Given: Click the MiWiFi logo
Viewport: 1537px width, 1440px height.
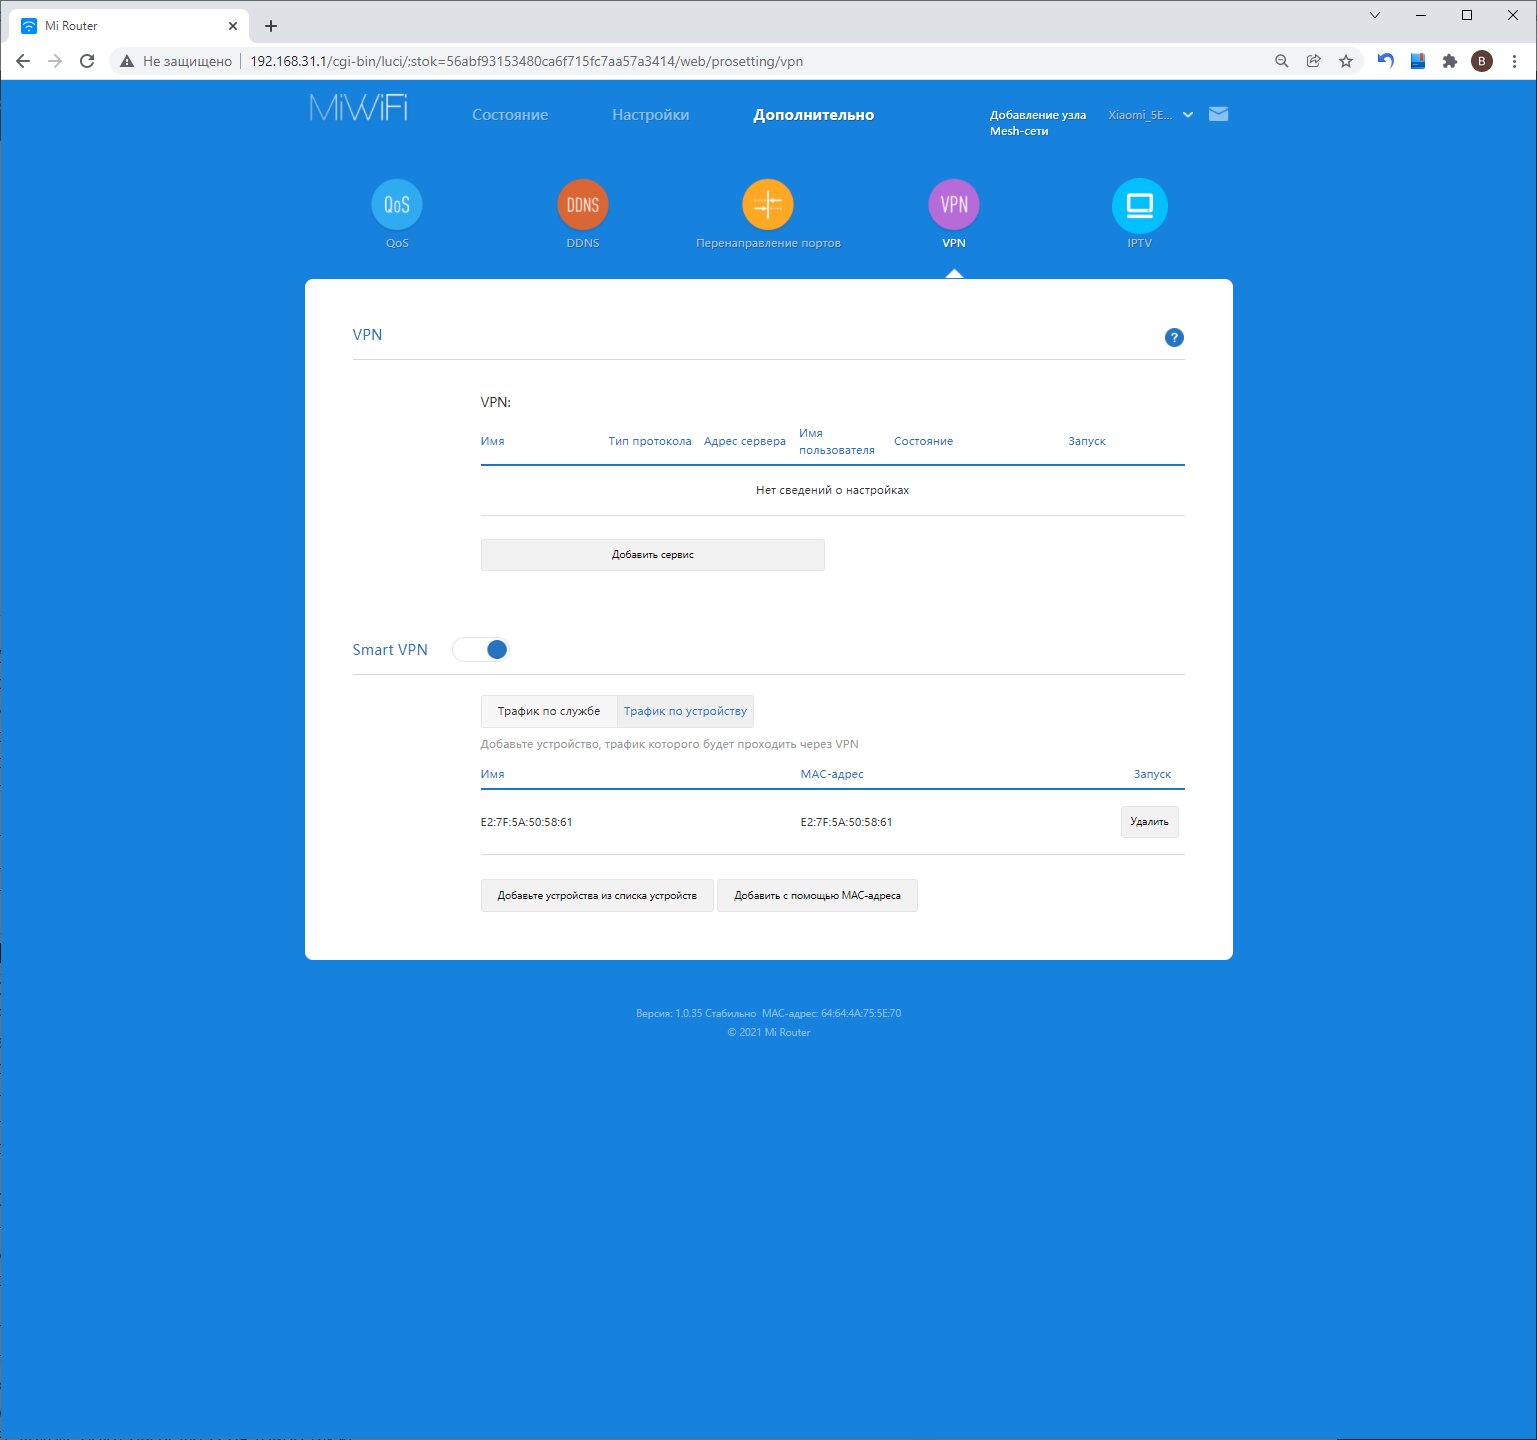Looking at the screenshot, I should click(x=359, y=108).
